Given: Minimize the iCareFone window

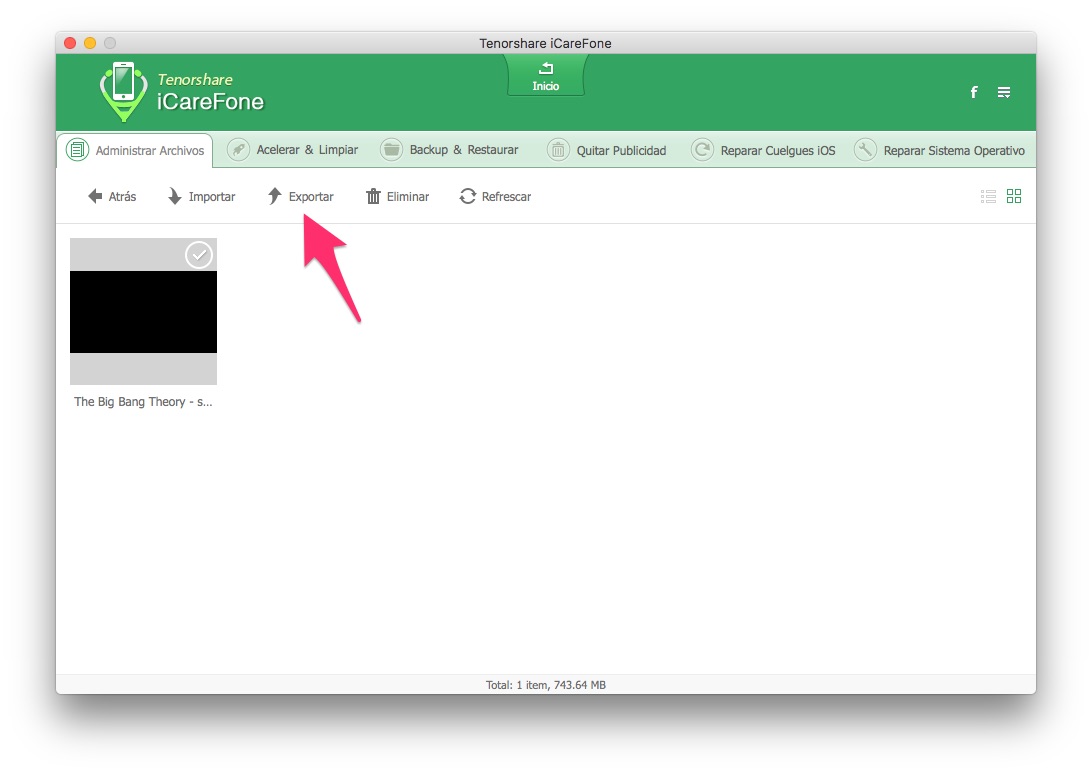Looking at the screenshot, I should [90, 43].
